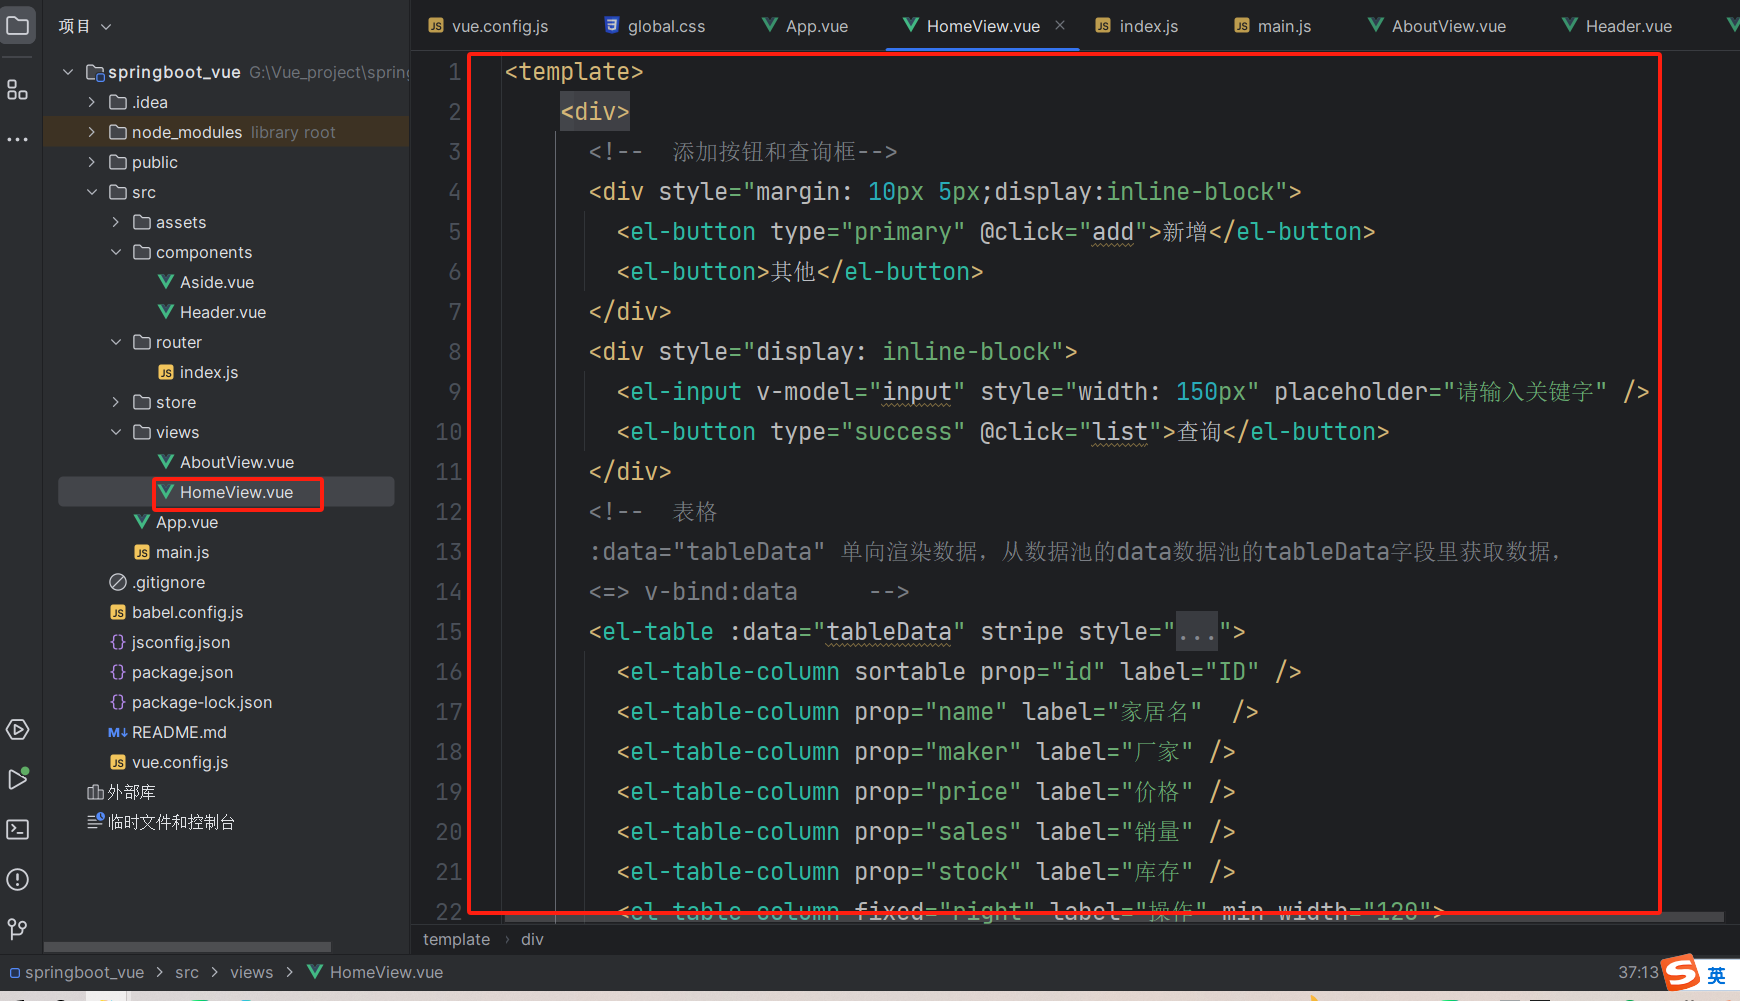
Task: Click src in the navigation bar
Action: pos(187,972)
